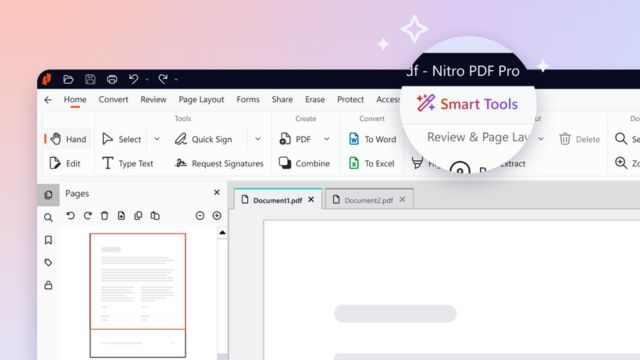Click the ribbon zoom-in magnifier icon

pos(621,163)
